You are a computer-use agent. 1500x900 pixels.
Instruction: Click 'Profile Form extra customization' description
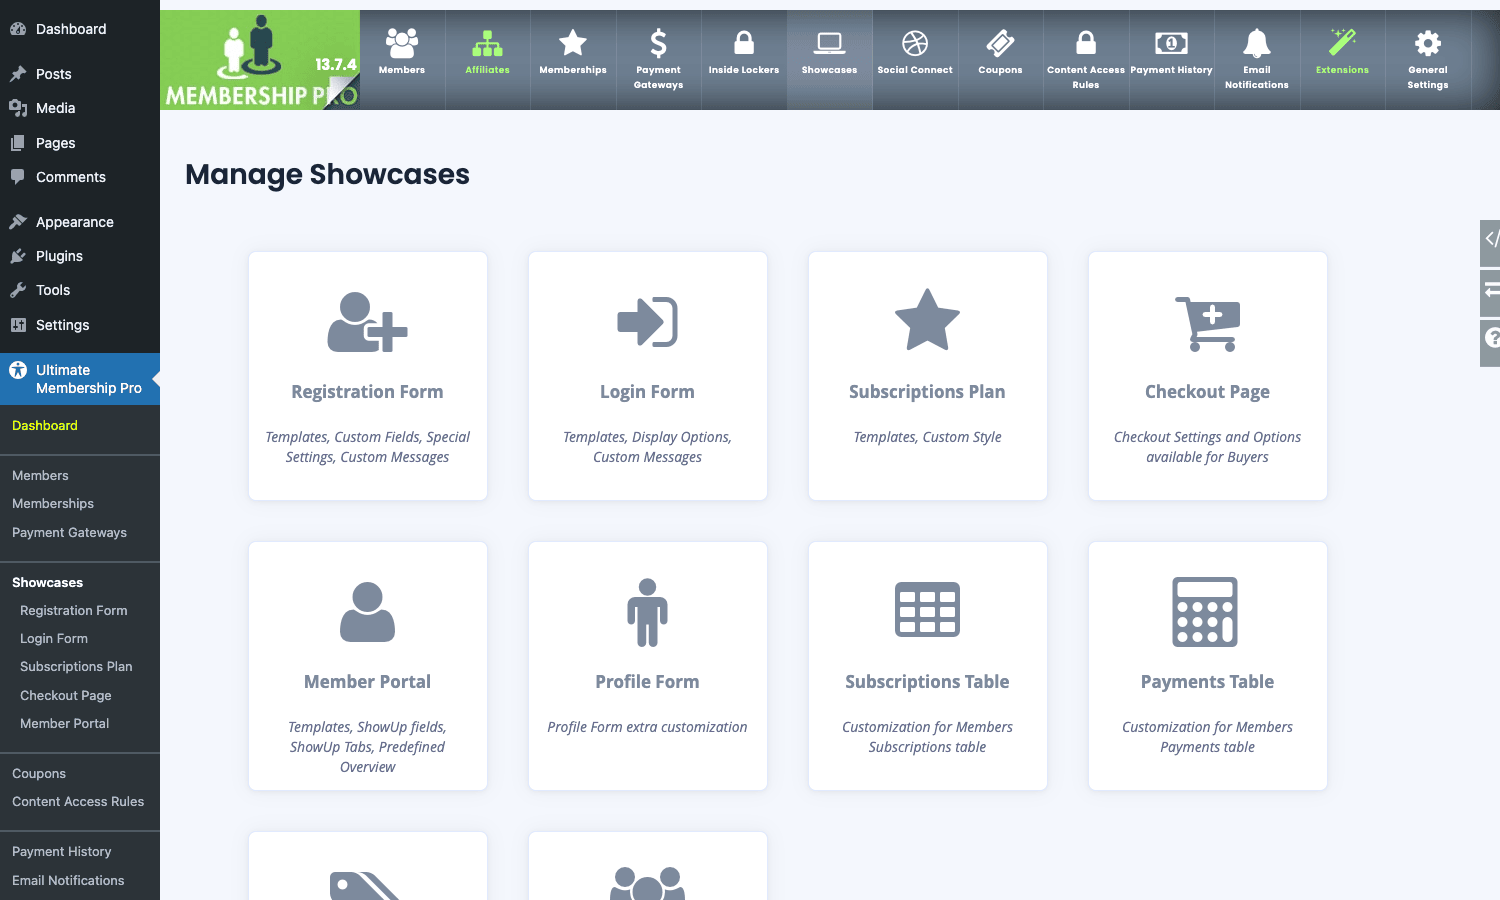pos(647,727)
